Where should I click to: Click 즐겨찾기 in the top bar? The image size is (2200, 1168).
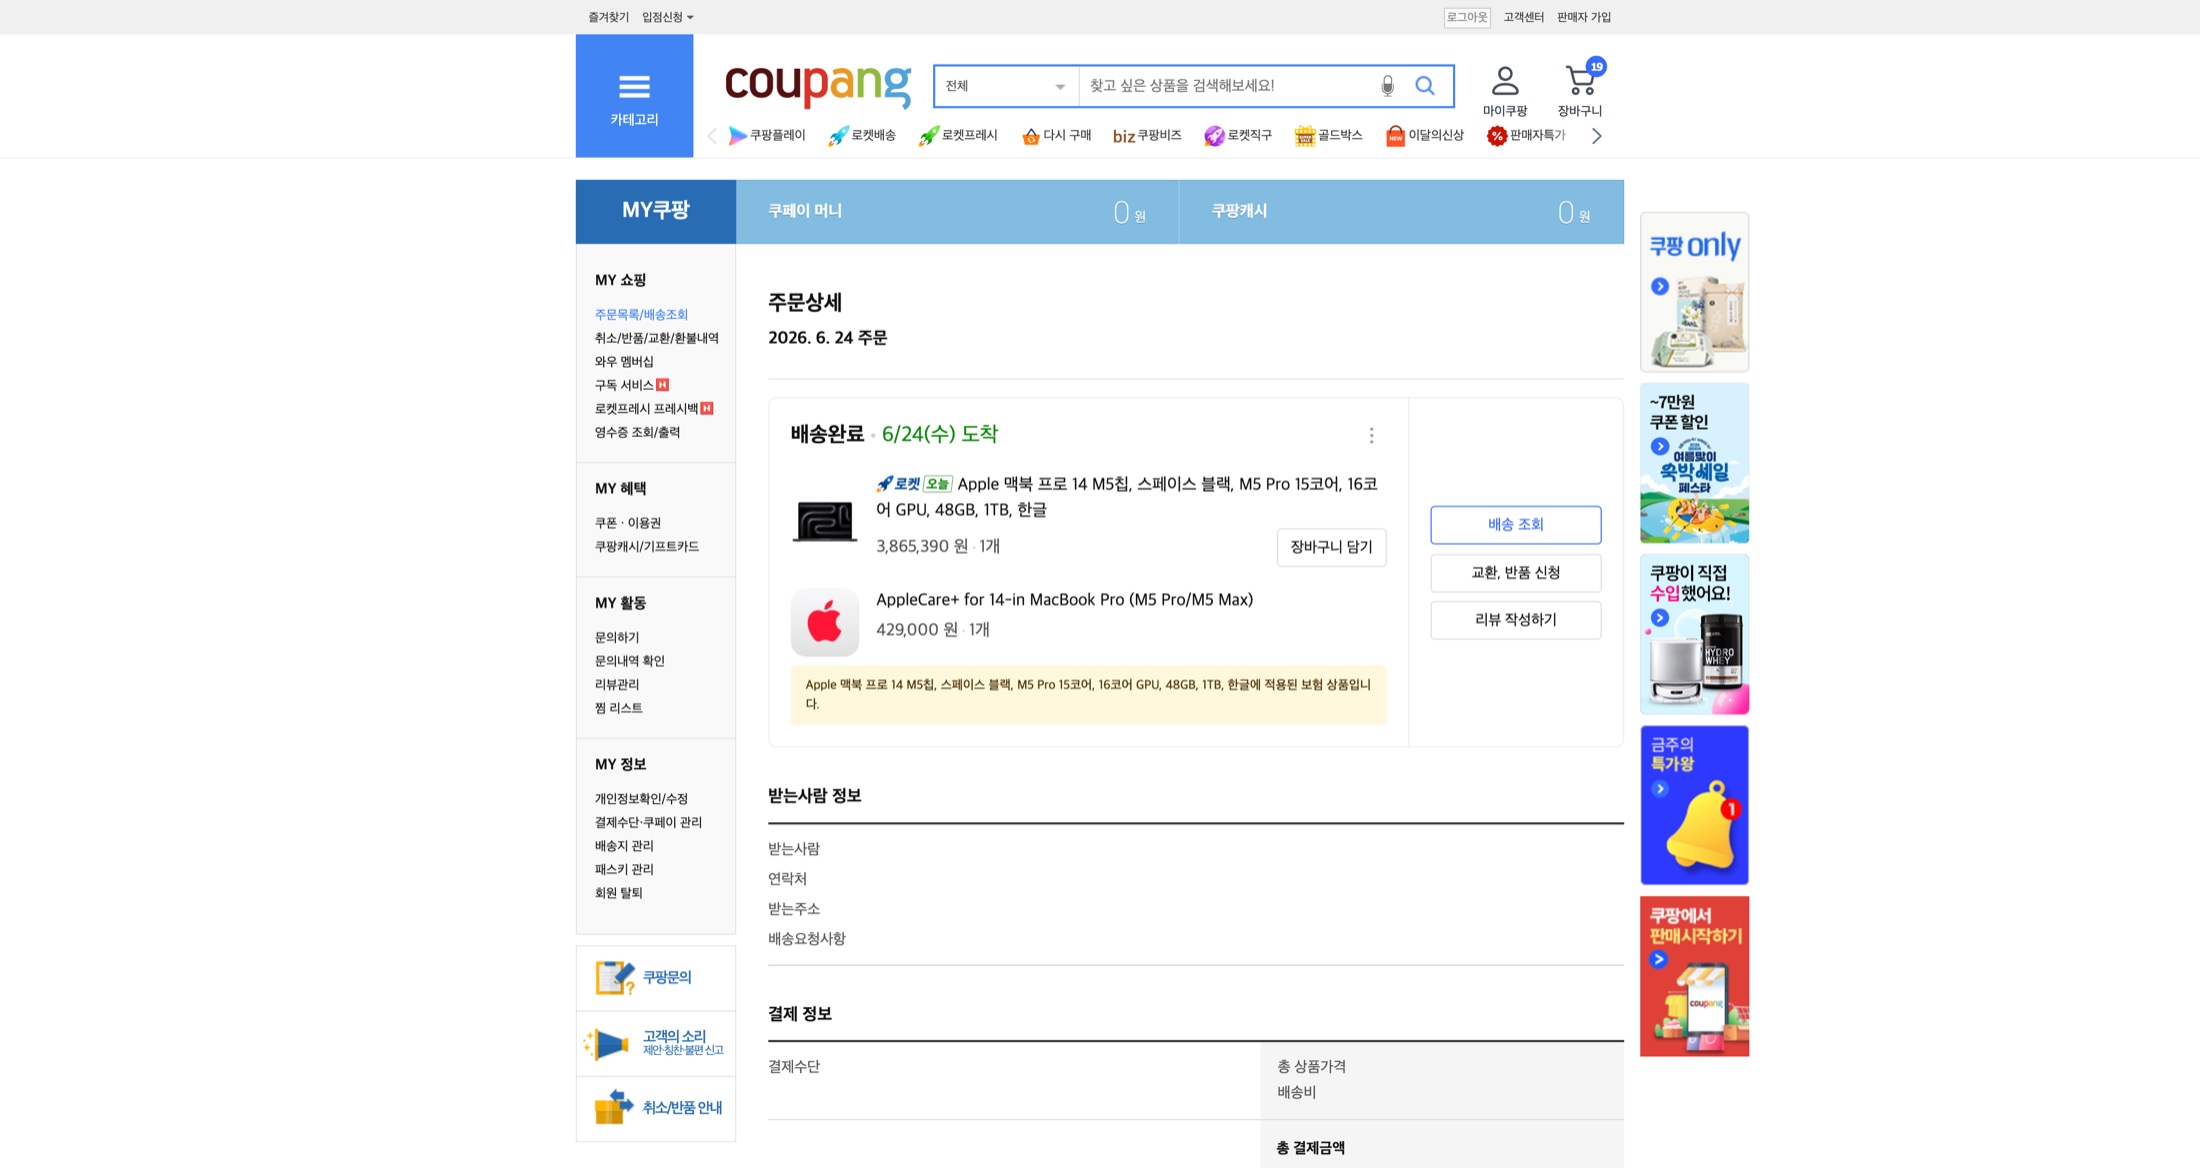coord(608,17)
